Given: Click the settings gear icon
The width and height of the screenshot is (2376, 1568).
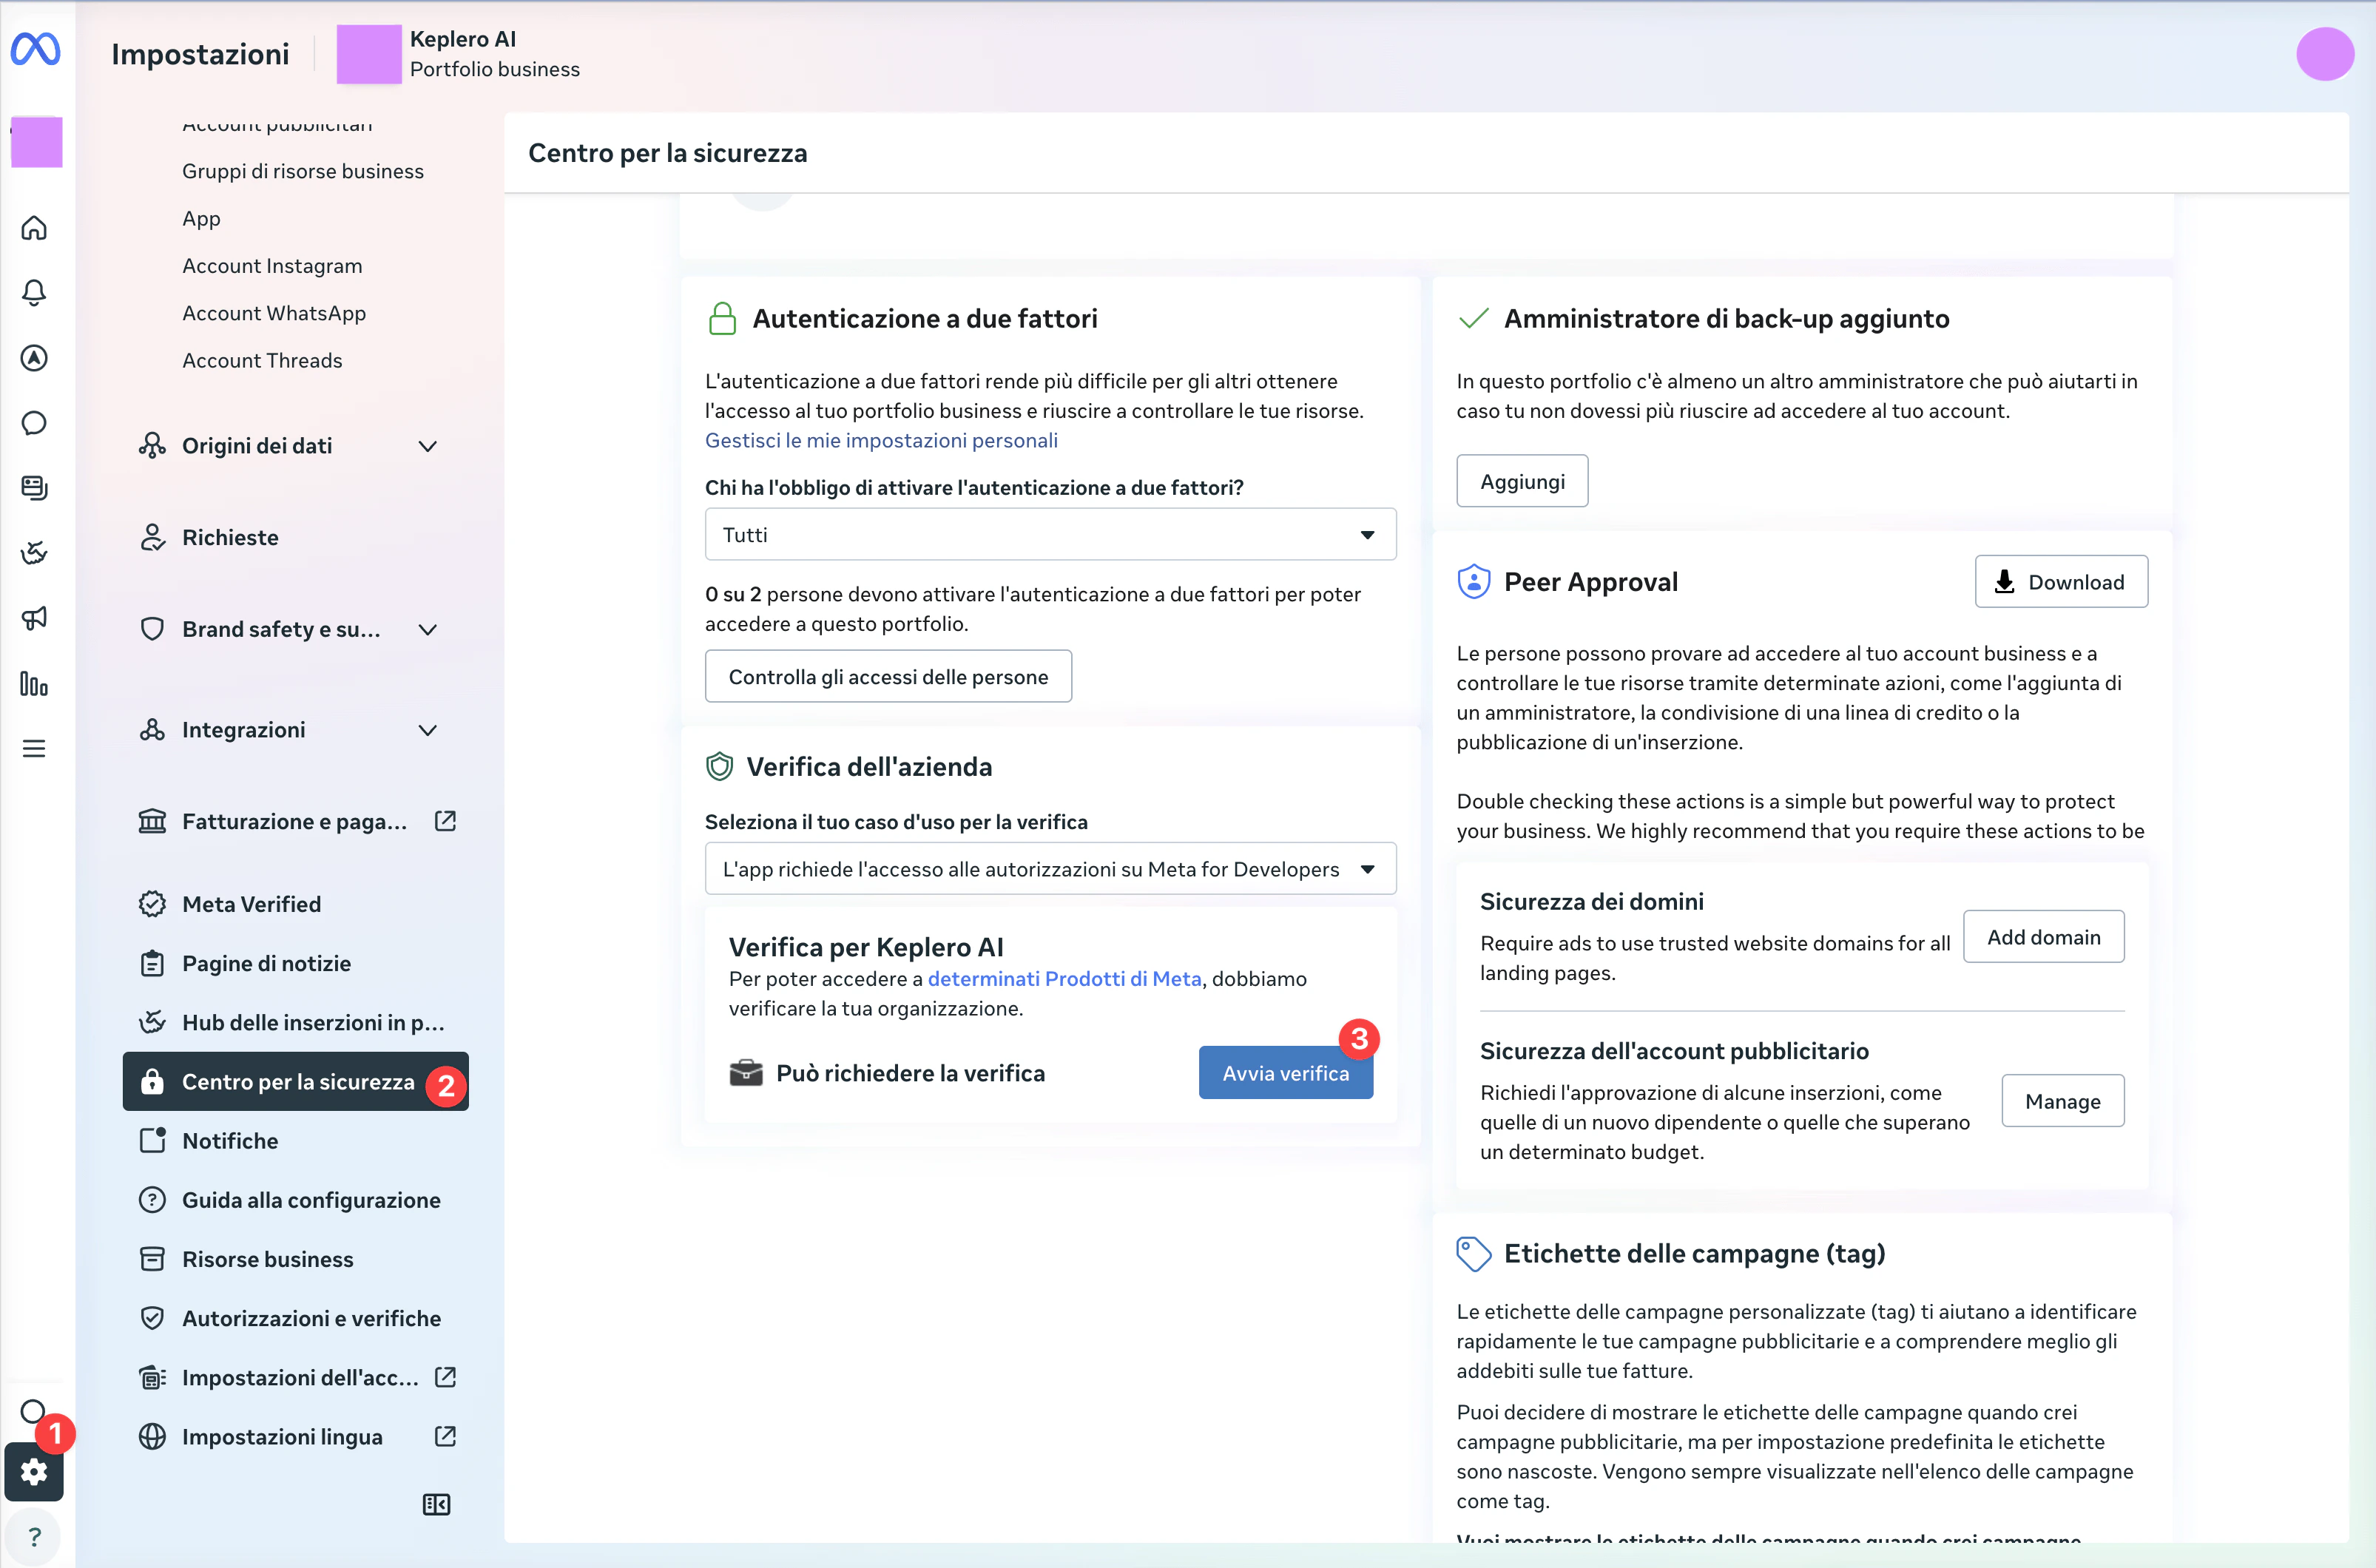Looking at the screenshot, I should (34, 1471).
